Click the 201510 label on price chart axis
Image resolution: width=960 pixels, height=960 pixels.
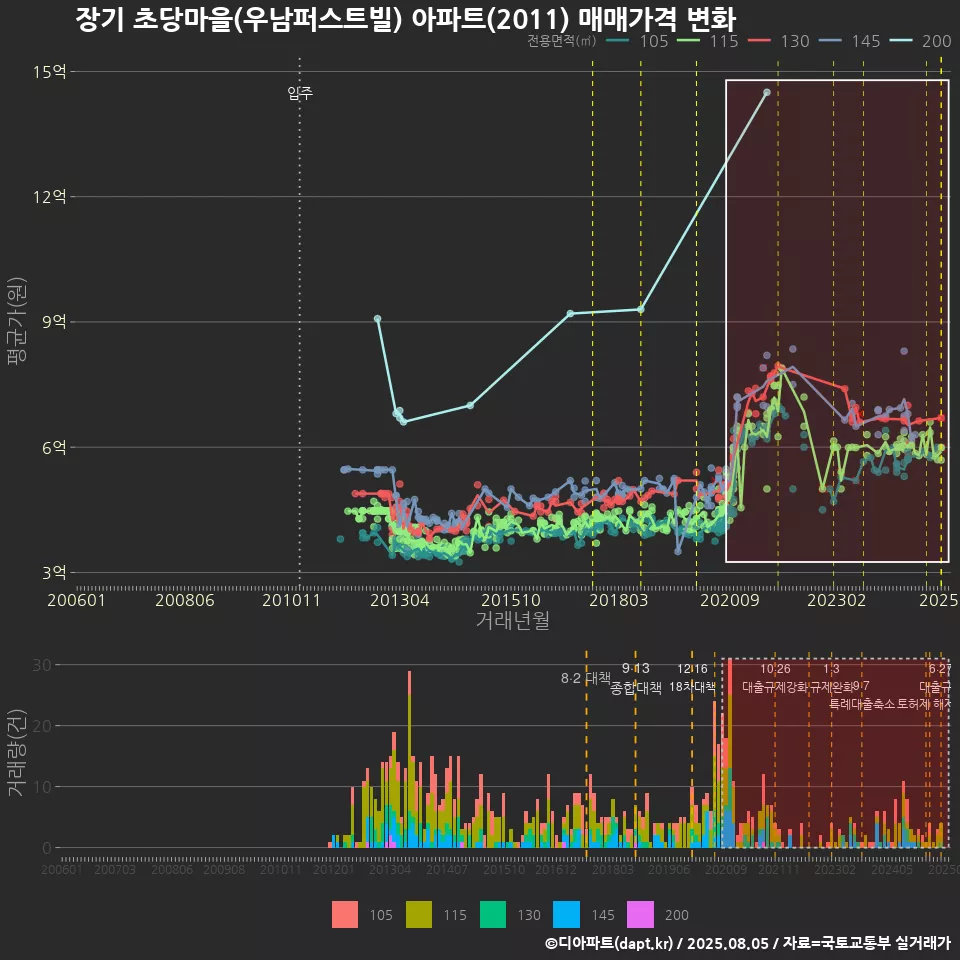tap(511, 600)
